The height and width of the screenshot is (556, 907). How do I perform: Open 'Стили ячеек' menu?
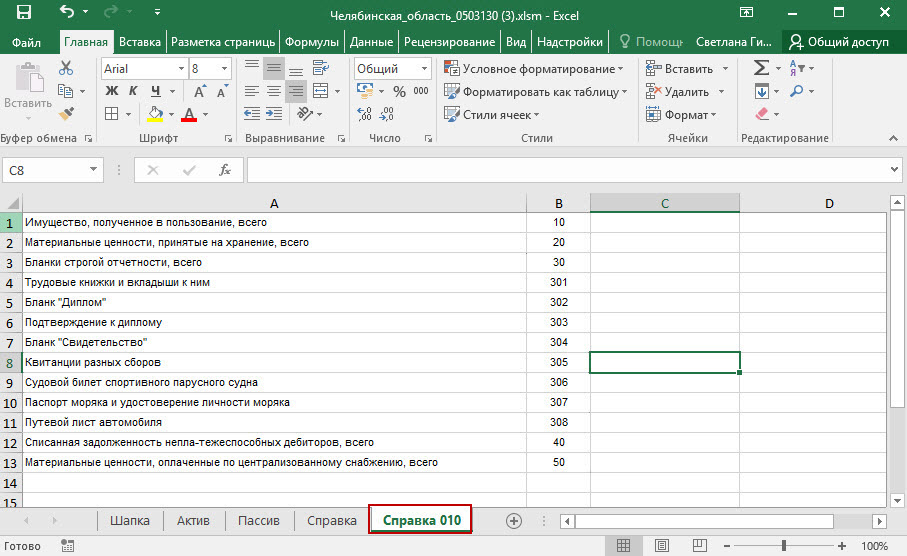[491, 115]
